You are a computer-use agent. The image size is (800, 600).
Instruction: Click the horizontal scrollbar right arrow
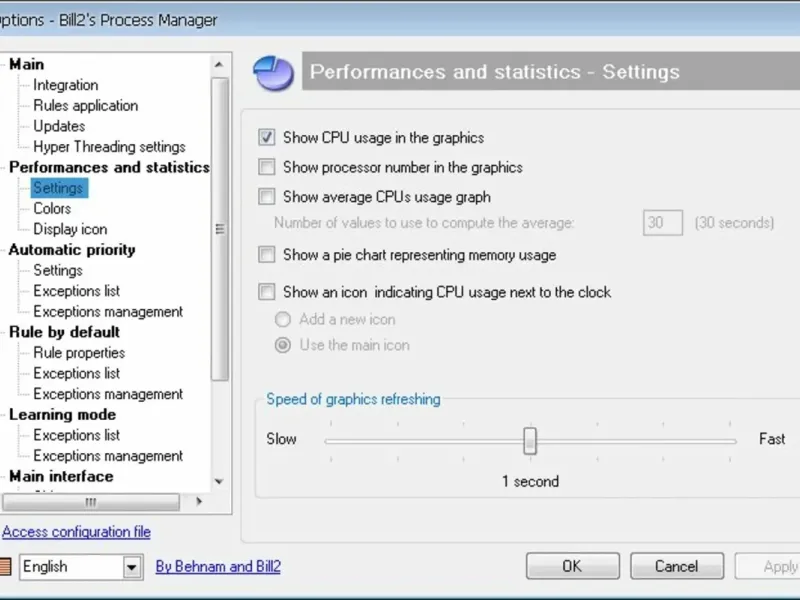(x=199, y=502)
